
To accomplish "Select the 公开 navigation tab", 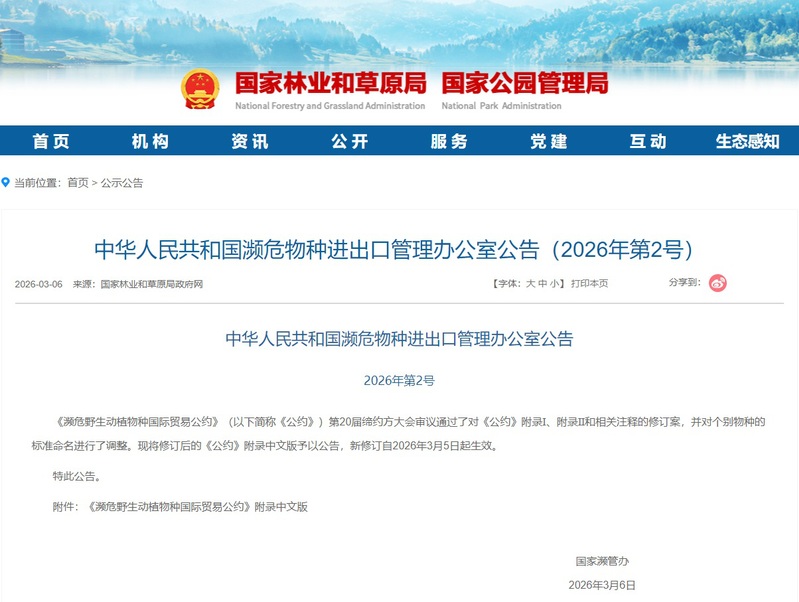I will (x=349, y=141).
